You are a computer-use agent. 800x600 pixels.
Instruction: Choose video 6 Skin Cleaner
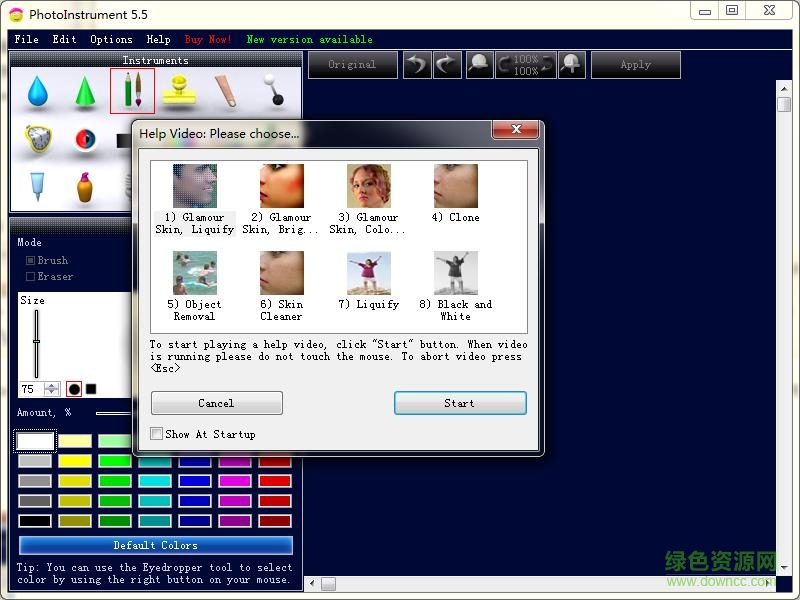(281, 286)
